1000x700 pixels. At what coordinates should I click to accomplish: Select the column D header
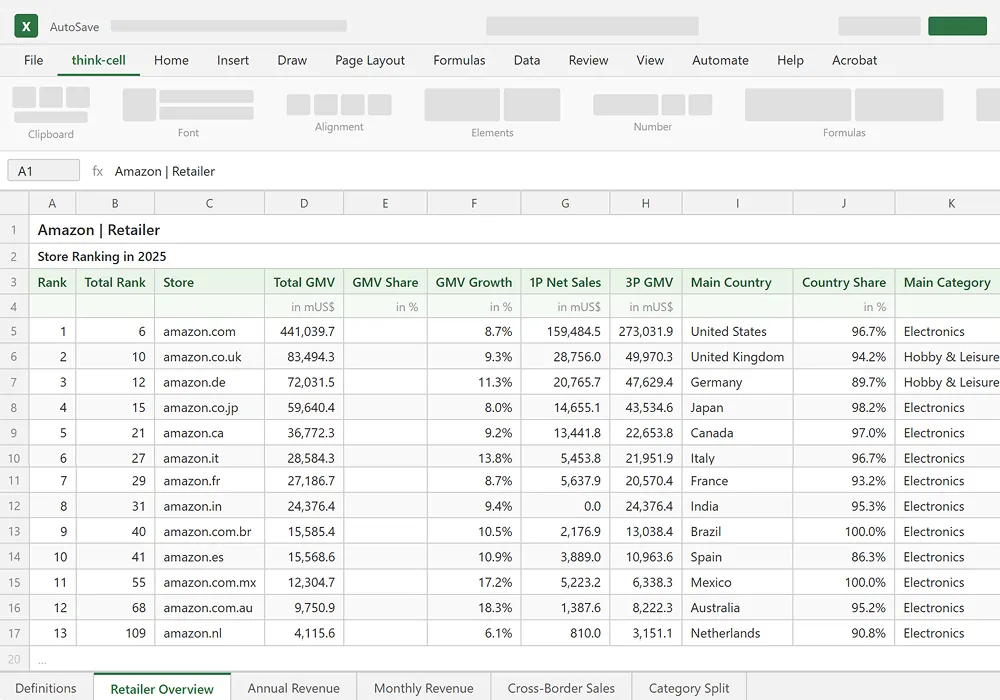tap(304, 203)
